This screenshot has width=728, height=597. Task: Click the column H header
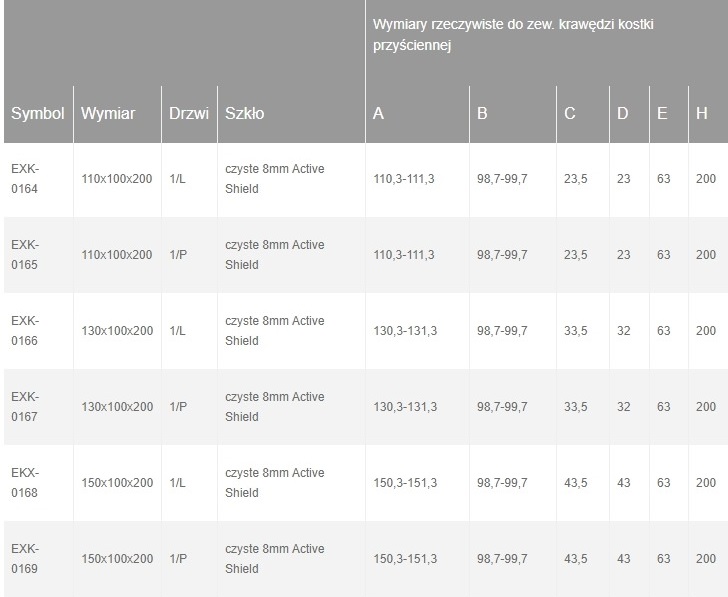pyautogui.click(x=702, y=114)
